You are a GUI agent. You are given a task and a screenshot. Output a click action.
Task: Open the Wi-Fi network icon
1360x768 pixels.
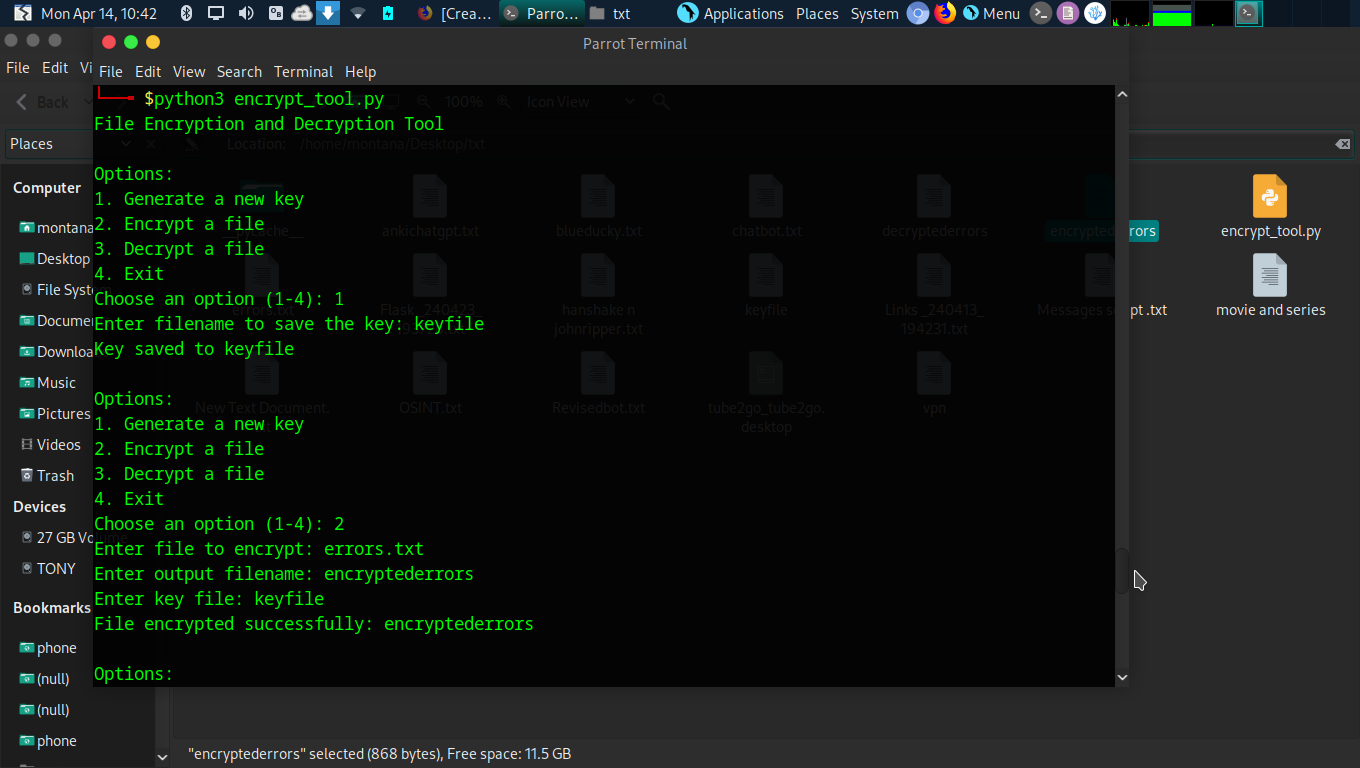(358, 14)
